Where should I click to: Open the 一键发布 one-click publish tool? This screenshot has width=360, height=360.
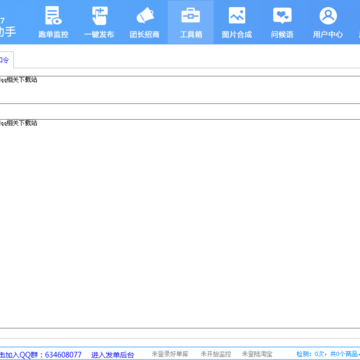(99, 22)
